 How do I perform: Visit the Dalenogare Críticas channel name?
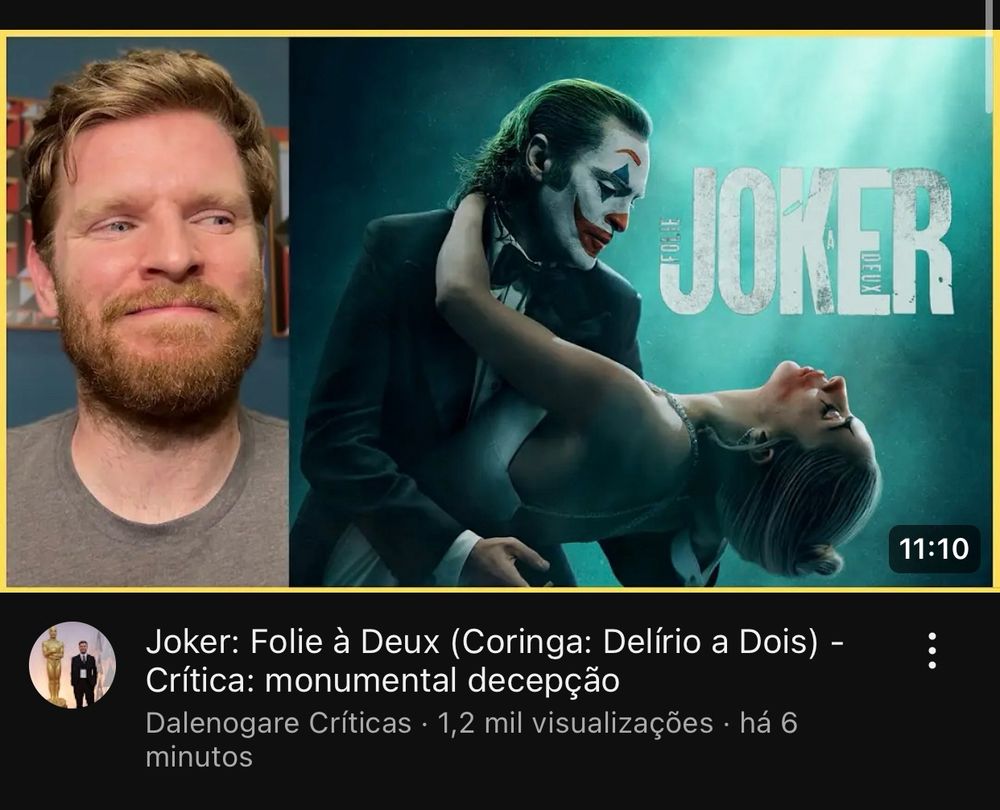click(278, 723)
